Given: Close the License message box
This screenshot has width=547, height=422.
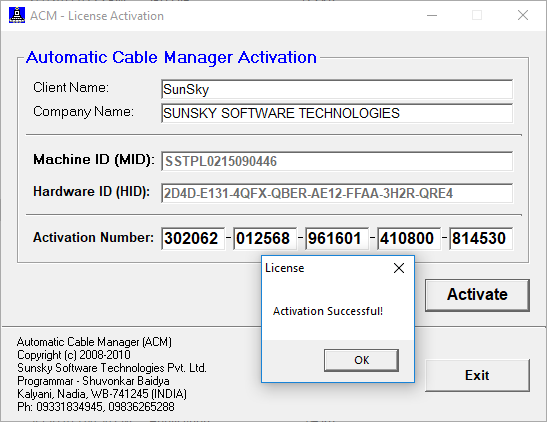Looking at the screenshot, I should [x=399, y=268].
